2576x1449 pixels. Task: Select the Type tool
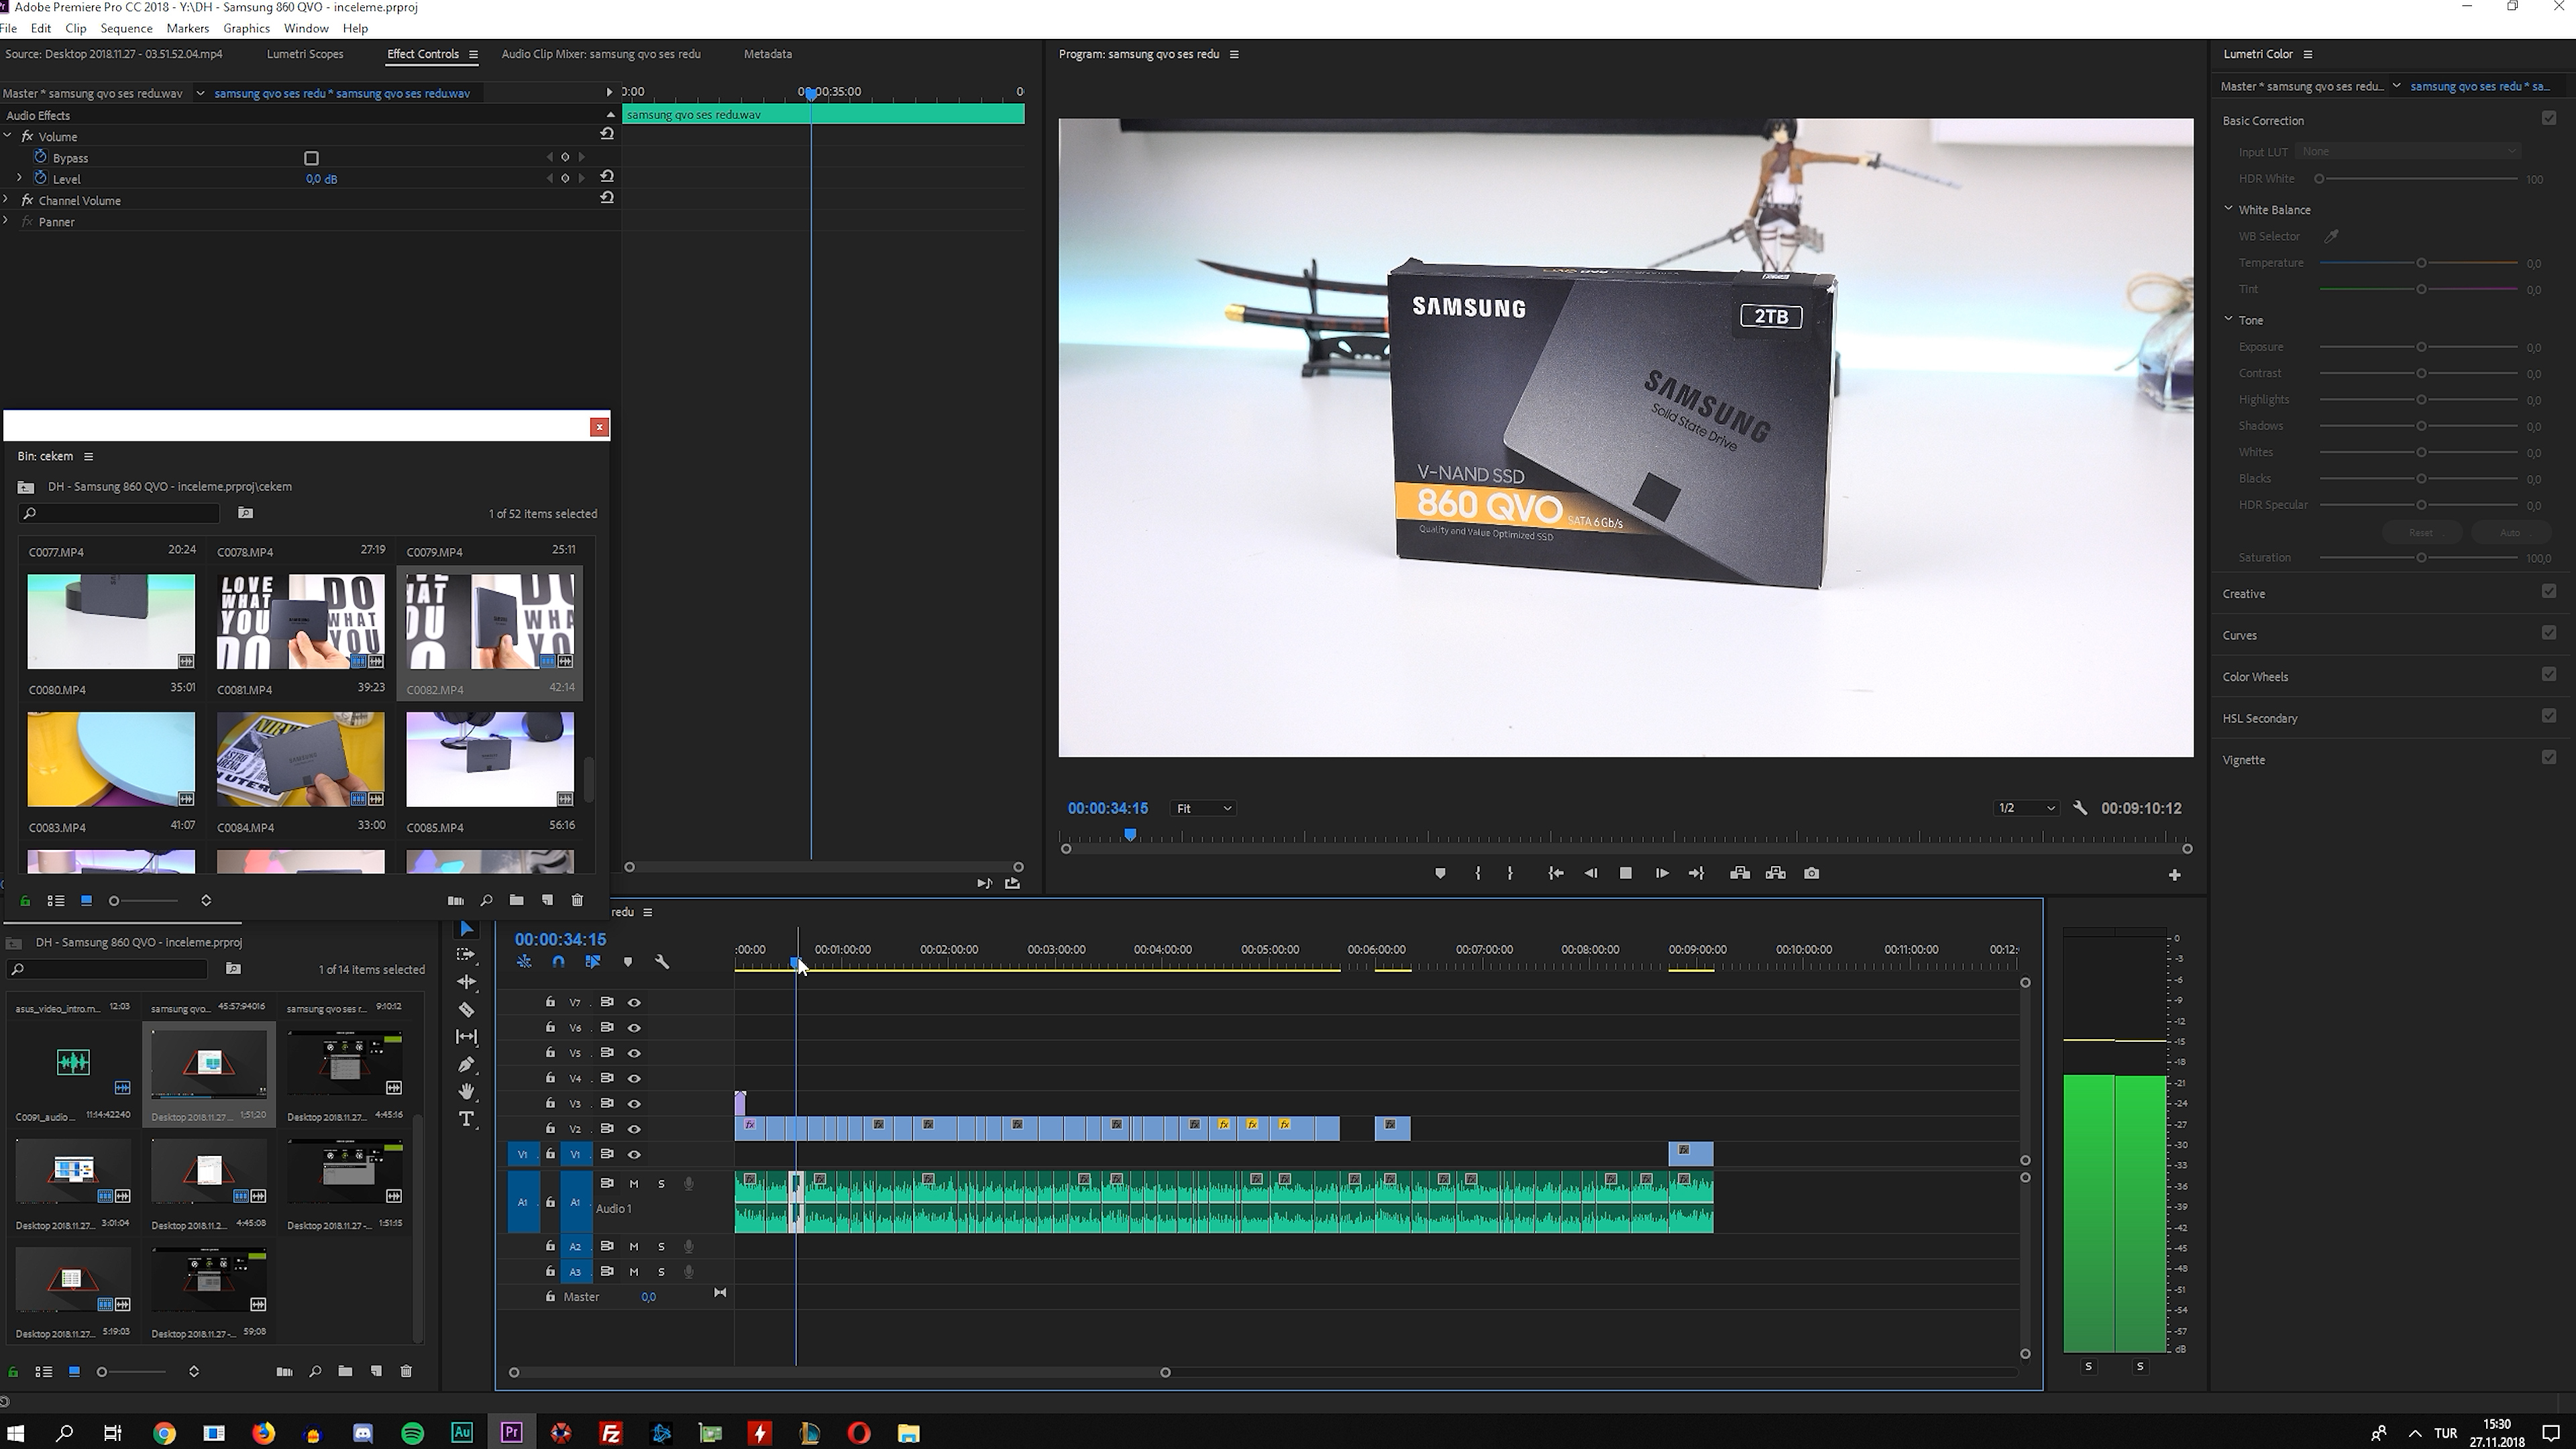(466, 1119)
